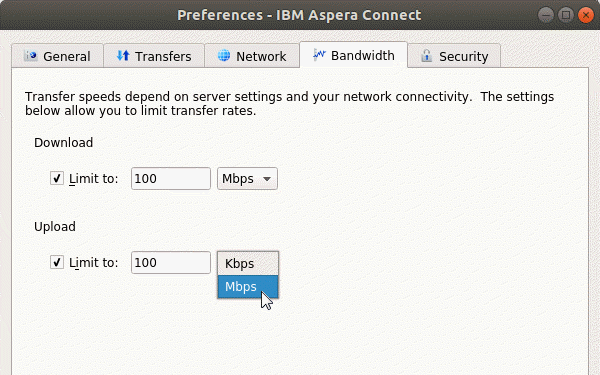This screenshot has width=600, height=375.
Task: Toggle the Upload Limit to checkbox
Action: 57,262
